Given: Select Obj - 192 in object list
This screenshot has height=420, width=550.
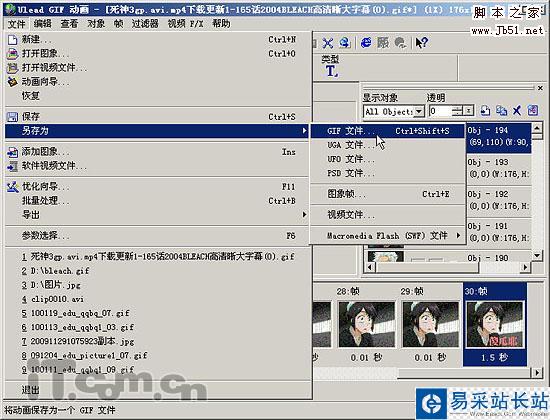Looking at the screenshot, I should [498, 200].
